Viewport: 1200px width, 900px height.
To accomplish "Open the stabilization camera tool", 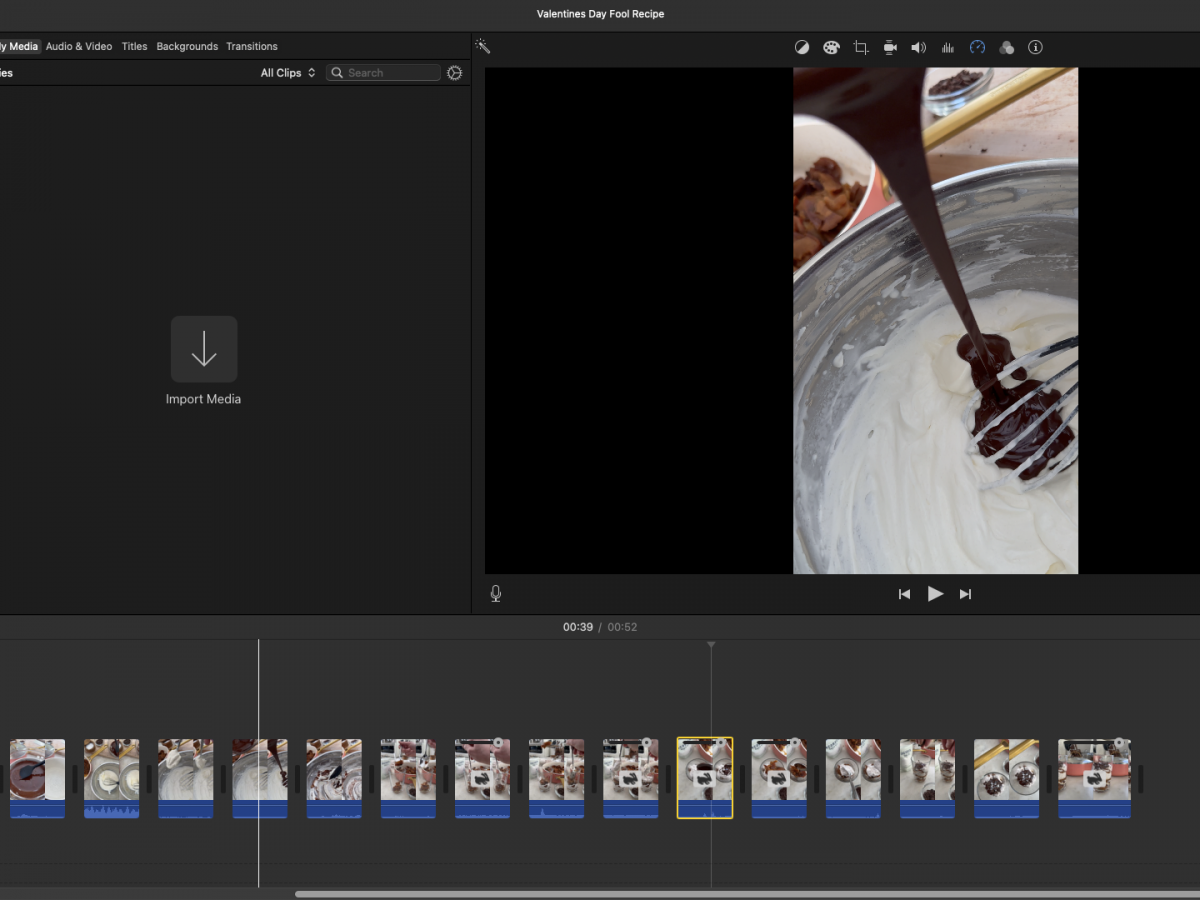I will point(890,47).
